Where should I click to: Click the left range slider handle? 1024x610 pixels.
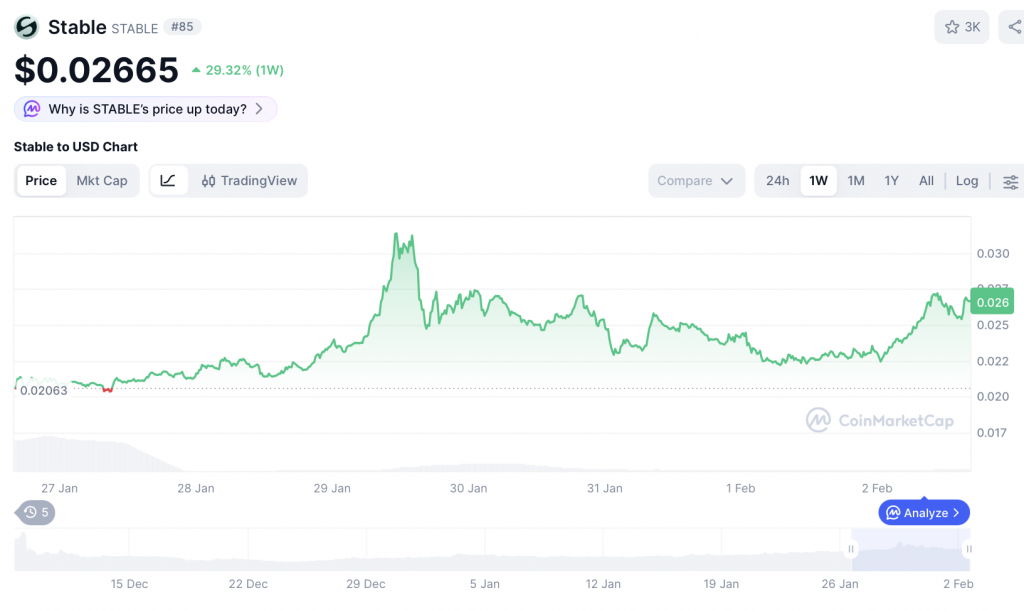[851, 549]
